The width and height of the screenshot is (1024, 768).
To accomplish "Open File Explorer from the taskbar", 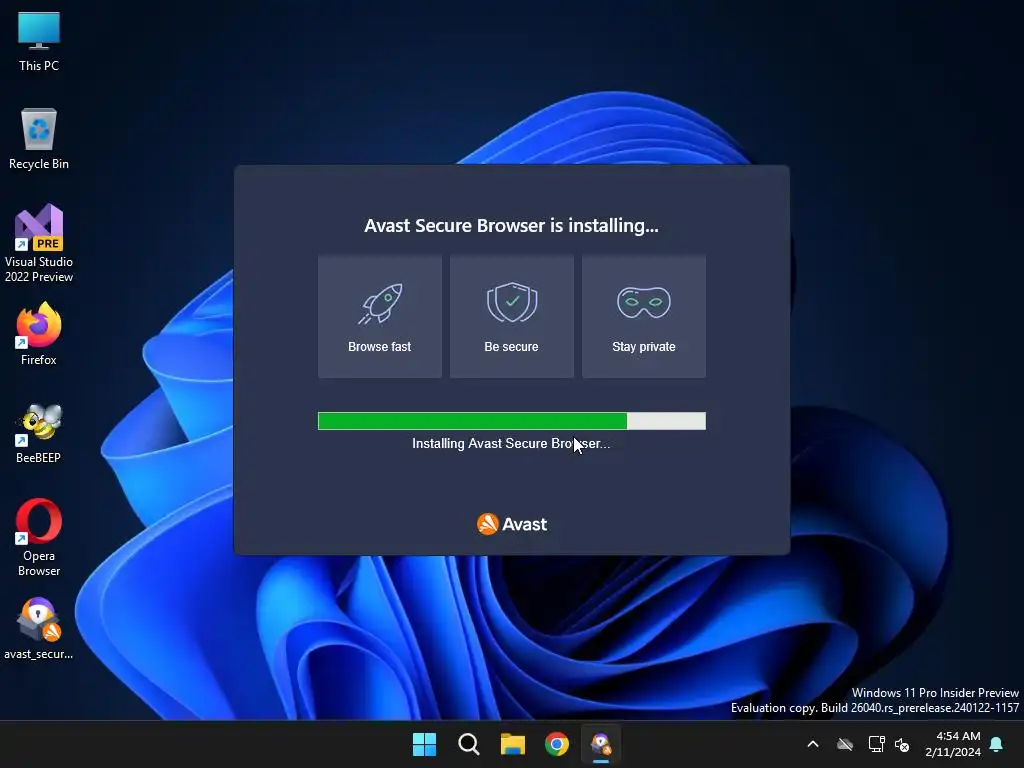I will pos(513,744).
